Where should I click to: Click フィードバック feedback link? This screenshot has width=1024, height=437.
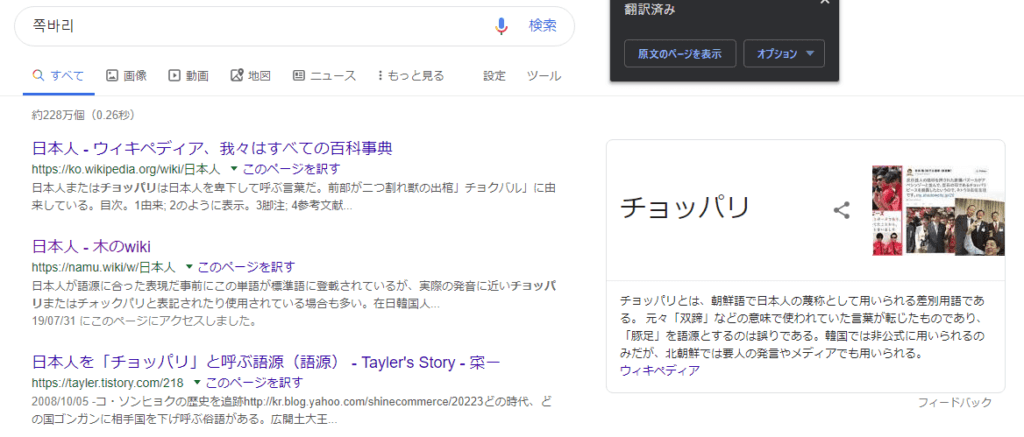954,402
